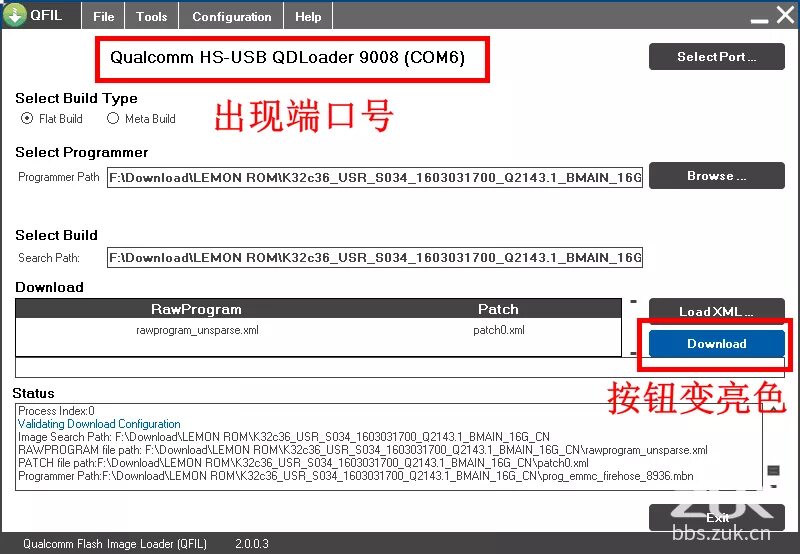Click the RawProgram column header
The height and width of the screenshot is (554, 800).
pos(196,309)
